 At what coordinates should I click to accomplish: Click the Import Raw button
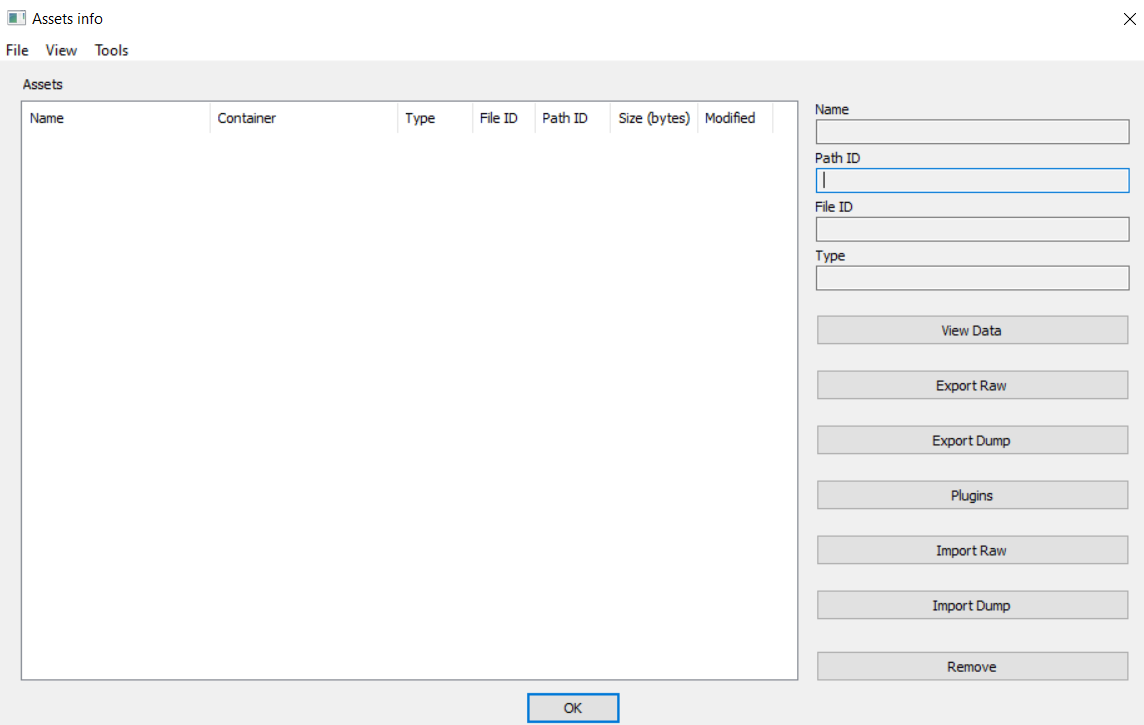tap(971, 549)
